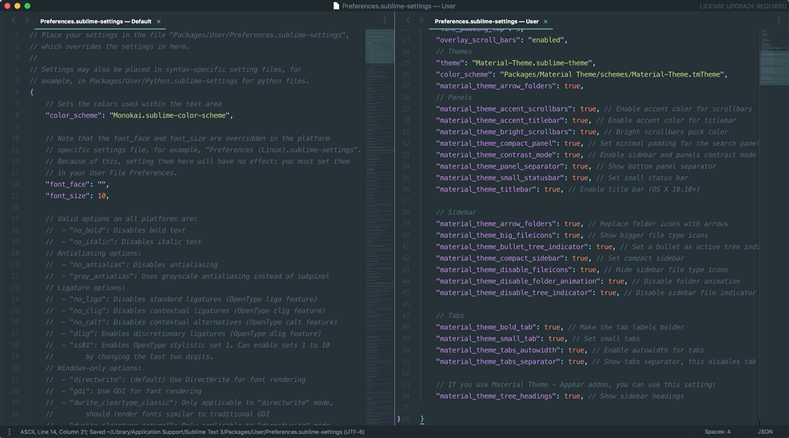The width and height of the screenshot is (789, 438).
Task: Open the right pane's tab list dropdown
Action: 778,21
